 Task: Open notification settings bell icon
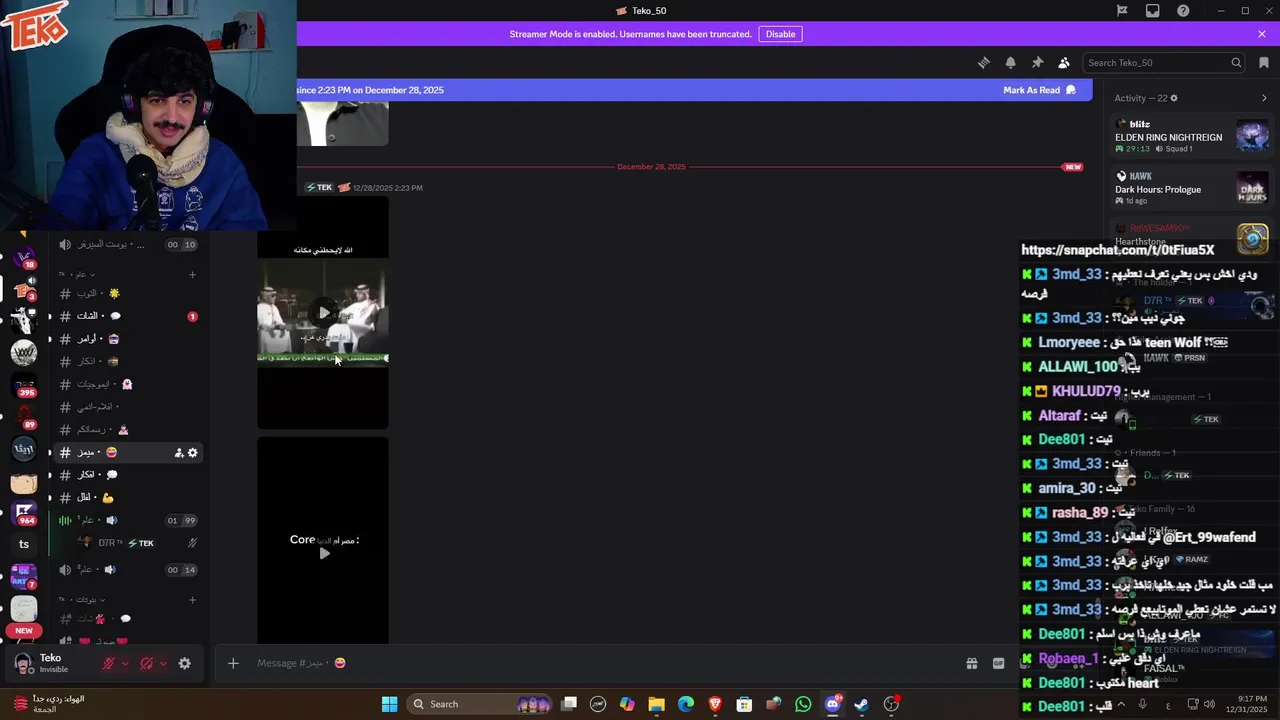click(x=1010, y=62)
